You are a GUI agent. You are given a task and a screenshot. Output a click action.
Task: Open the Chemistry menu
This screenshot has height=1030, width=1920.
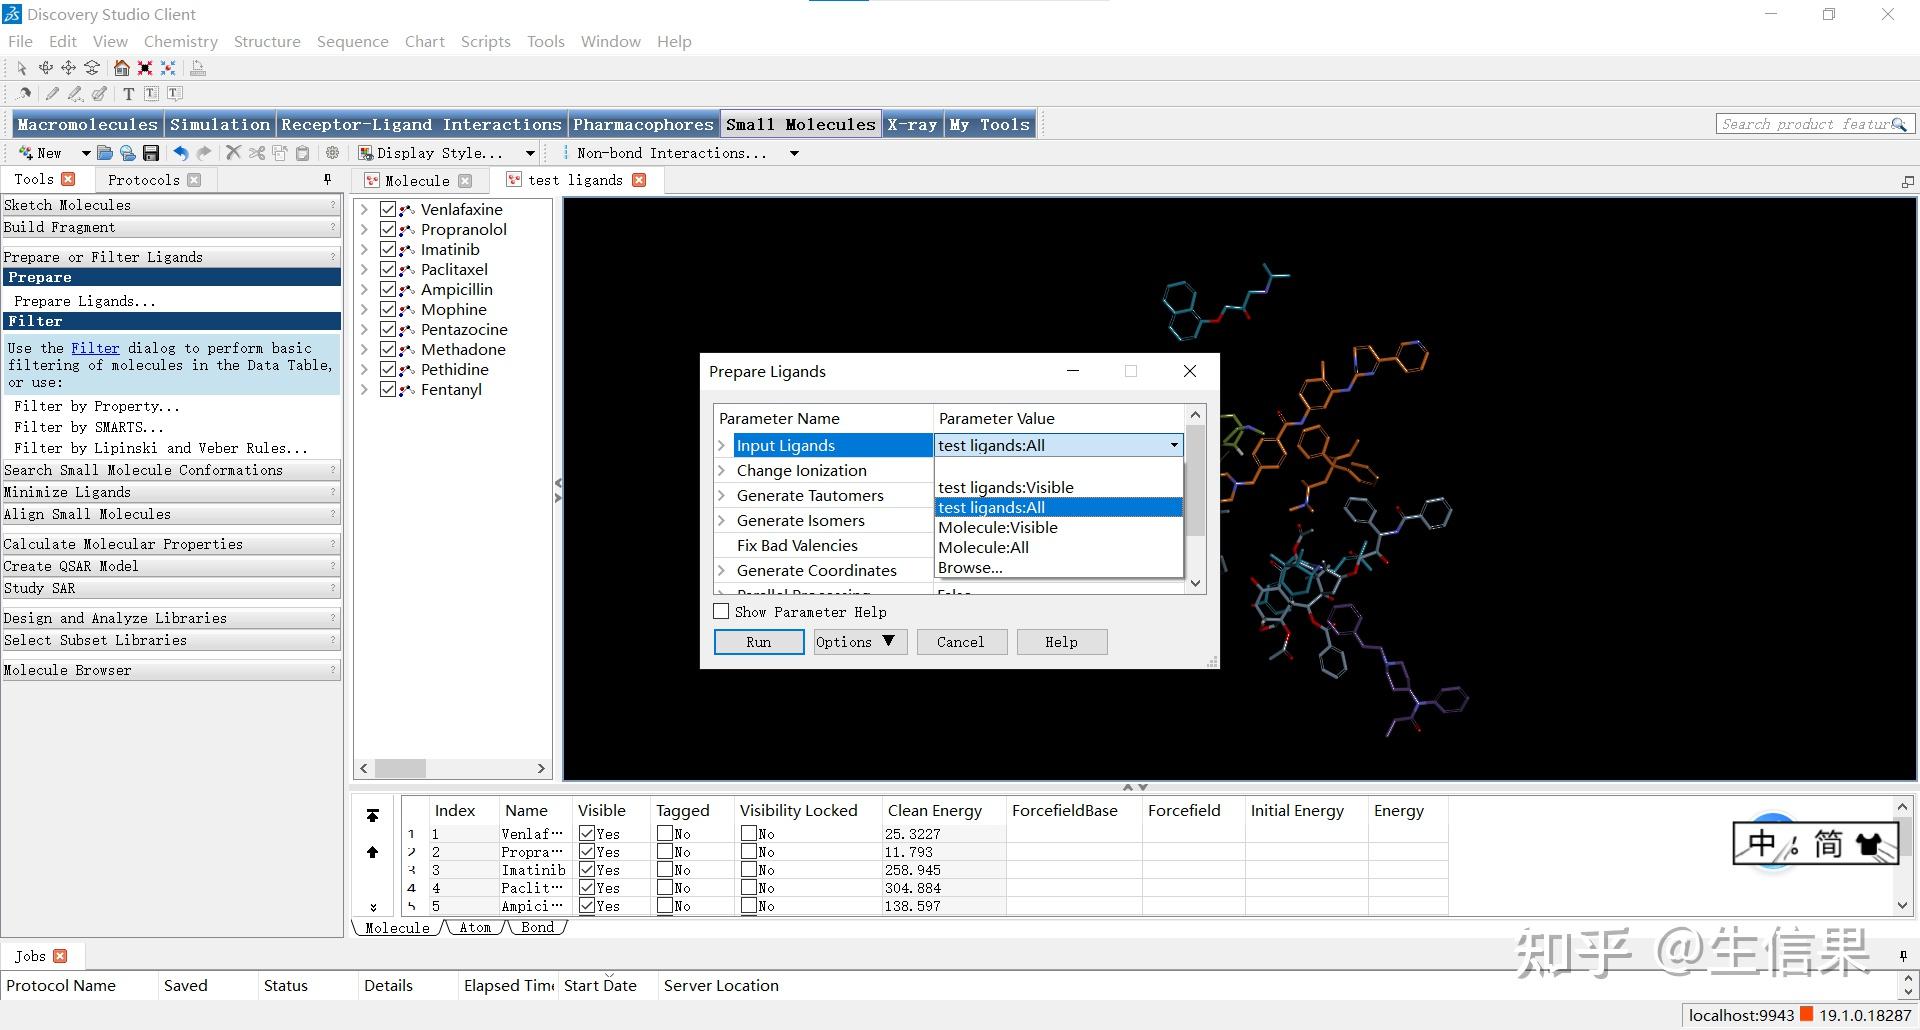coord(180,41)
